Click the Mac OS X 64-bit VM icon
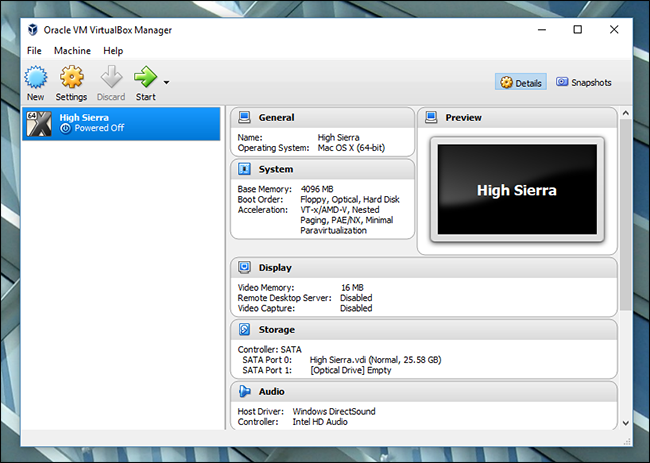 [x=39, y=124]
